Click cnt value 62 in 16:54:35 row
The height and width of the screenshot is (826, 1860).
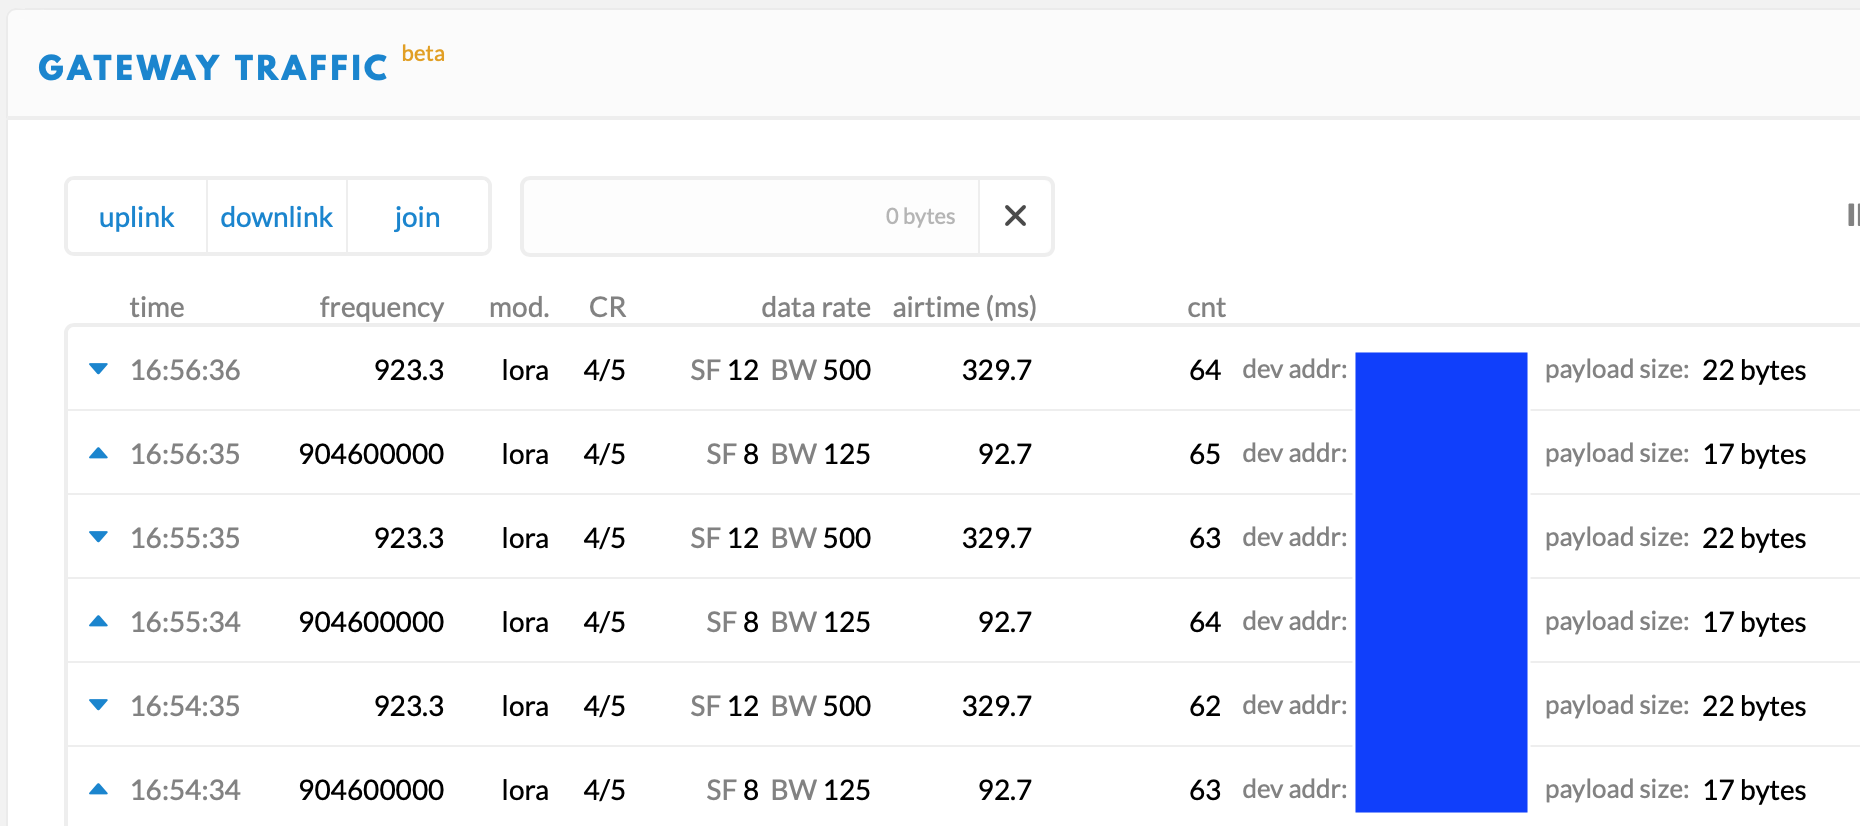coord(1205,706)
